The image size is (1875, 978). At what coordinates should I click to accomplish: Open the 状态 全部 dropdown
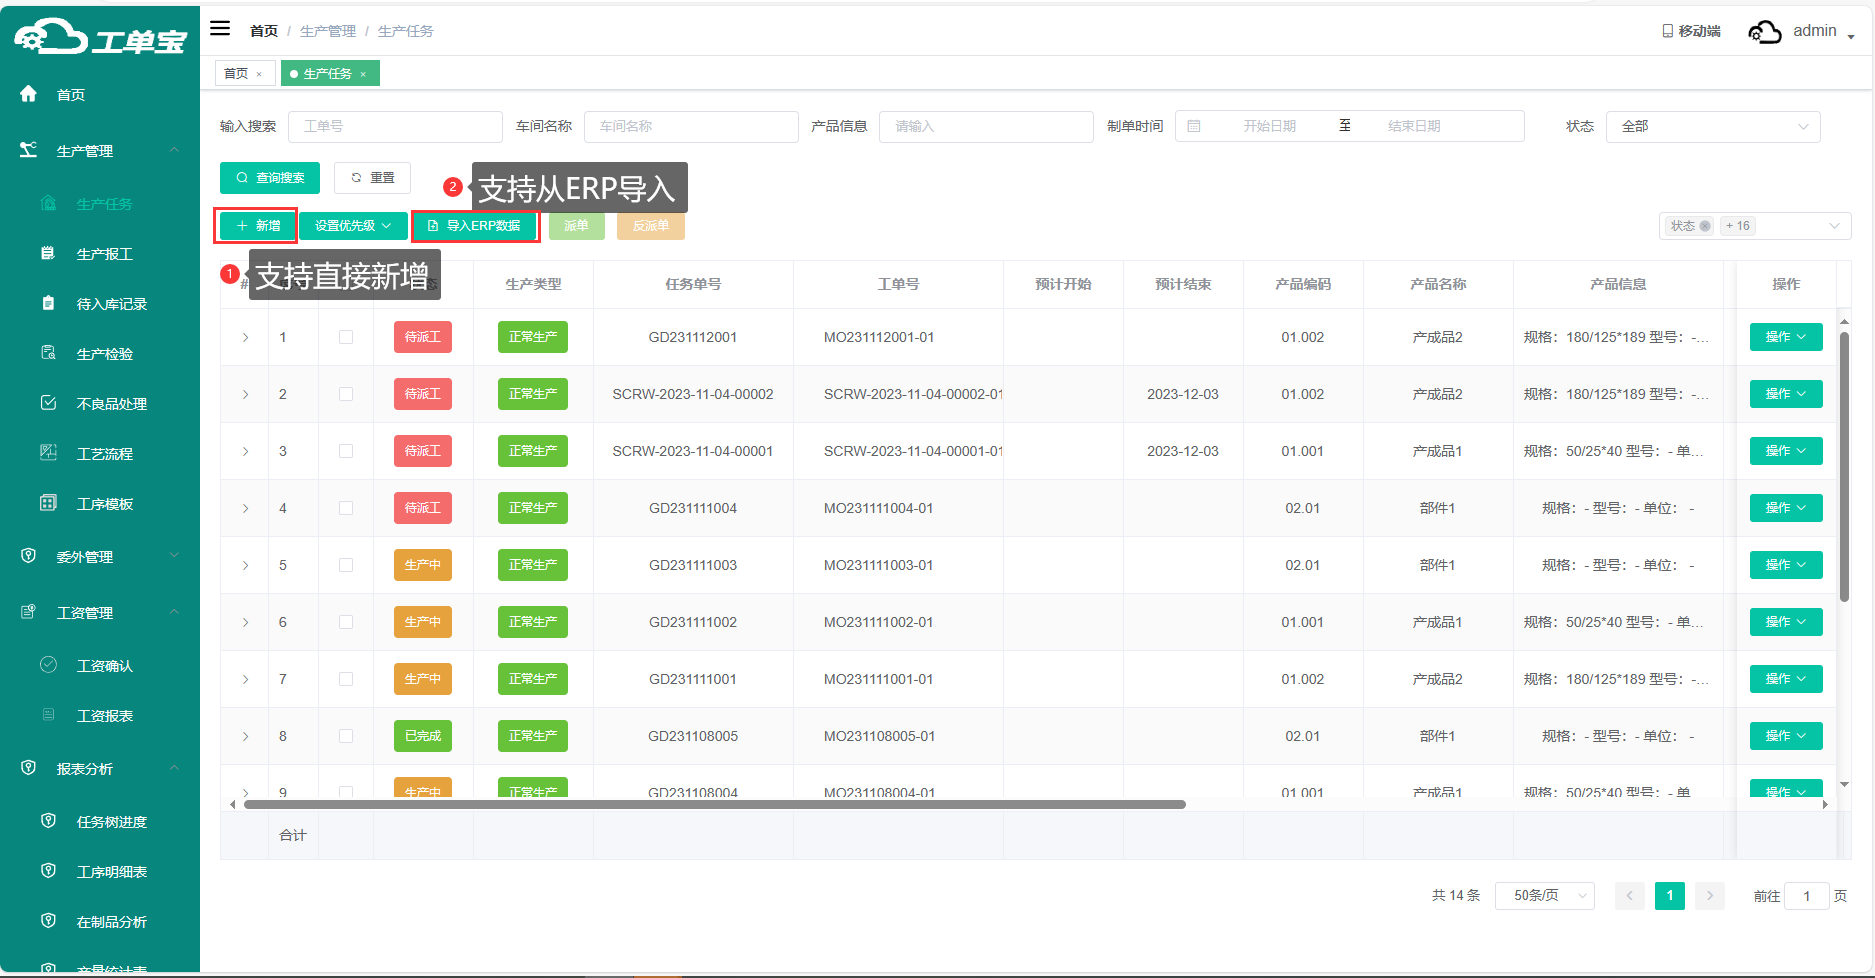pyautogui.click(x=1712, y=126)
